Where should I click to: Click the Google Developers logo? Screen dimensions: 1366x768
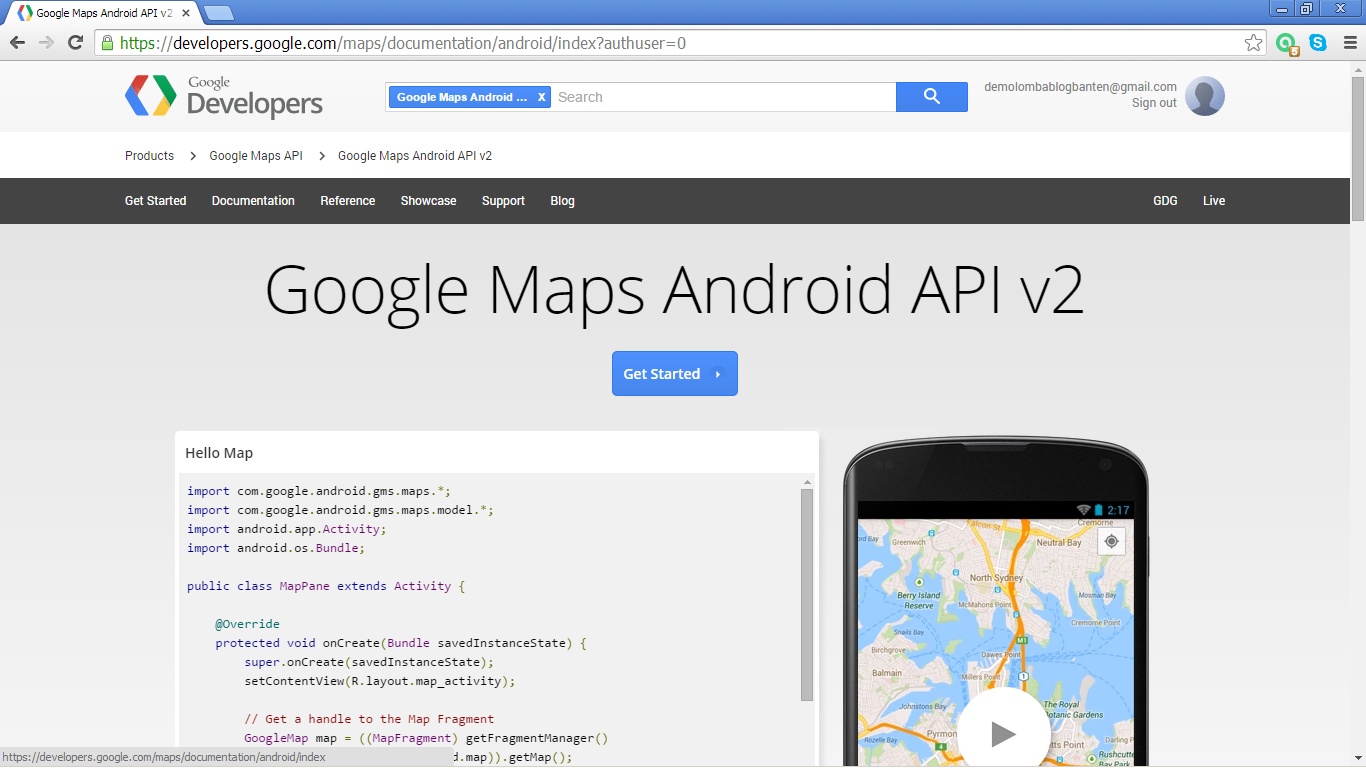point(224,97)
